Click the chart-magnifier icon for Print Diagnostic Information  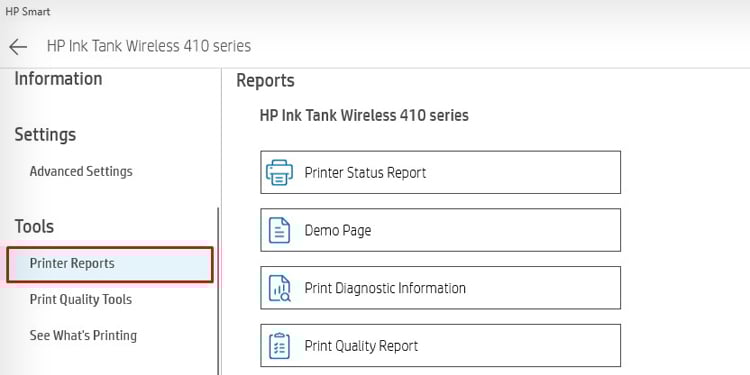tap(279, 288)
